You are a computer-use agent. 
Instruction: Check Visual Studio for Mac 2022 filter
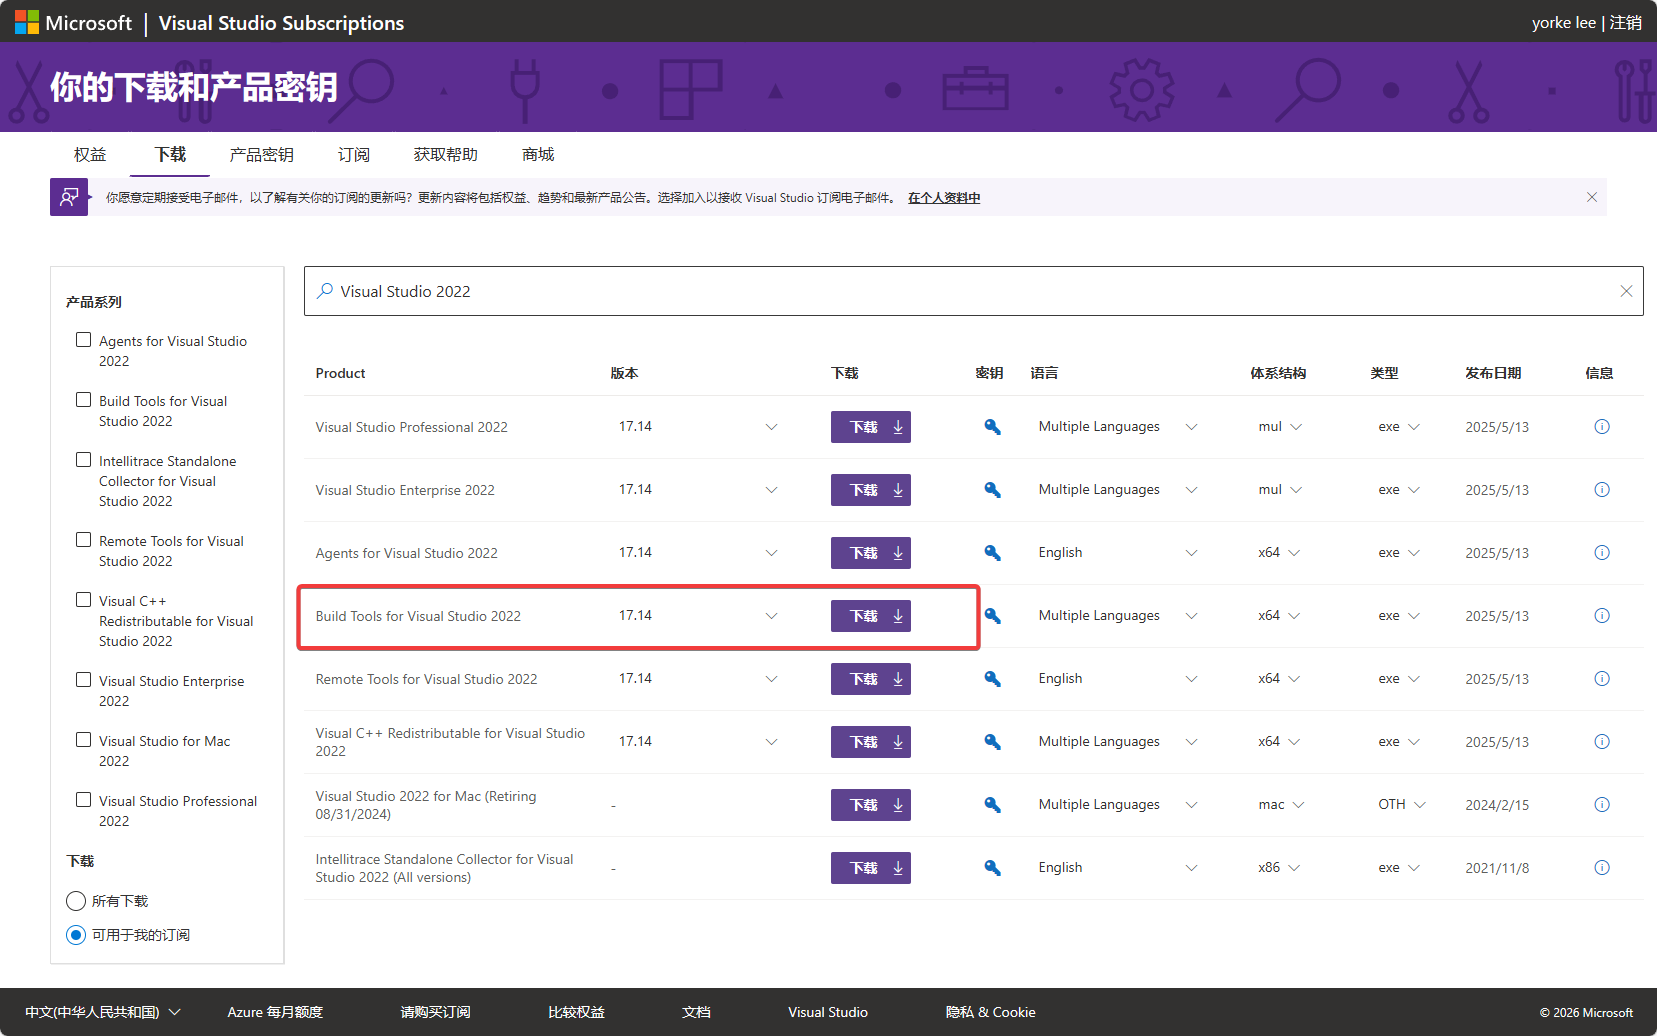(x=84, y=740)
